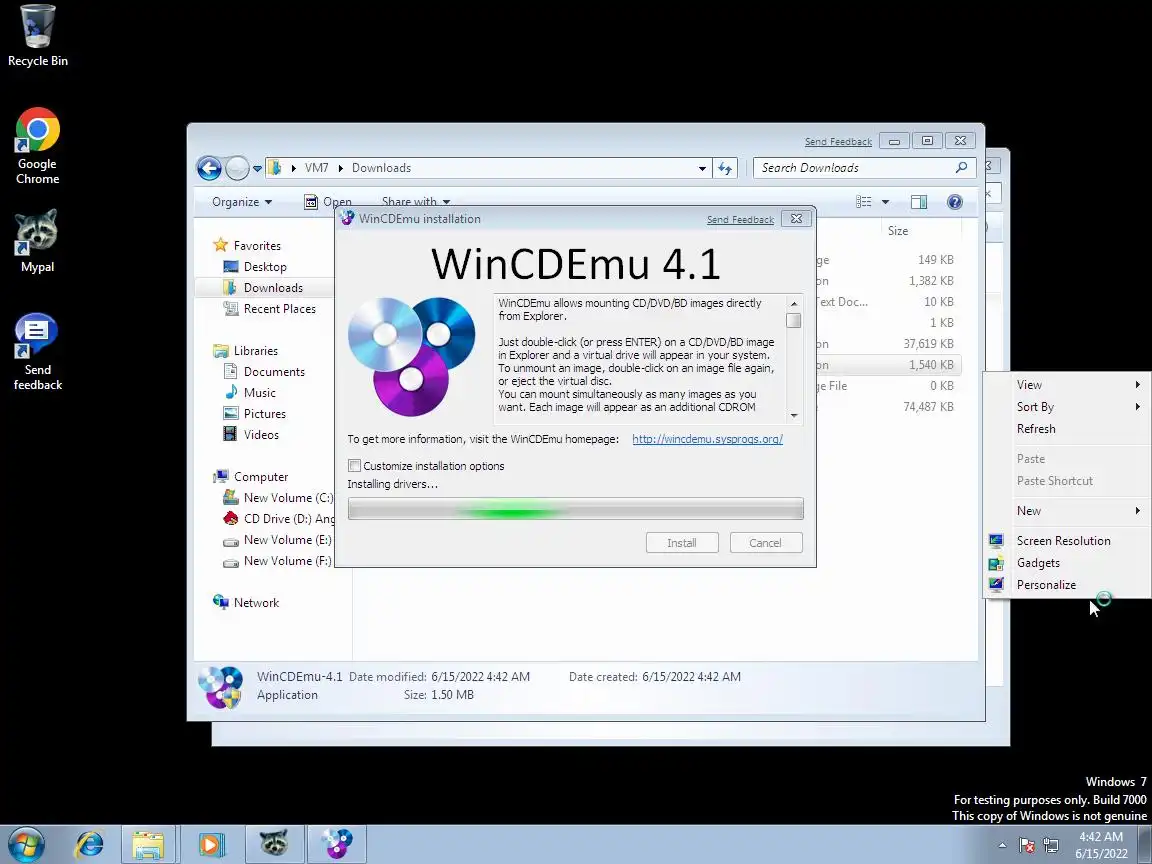Click the change view icon in Explorer
The width and height of the screenshot is (1152, 864).
pyautogui.click(x=864, y=202)
